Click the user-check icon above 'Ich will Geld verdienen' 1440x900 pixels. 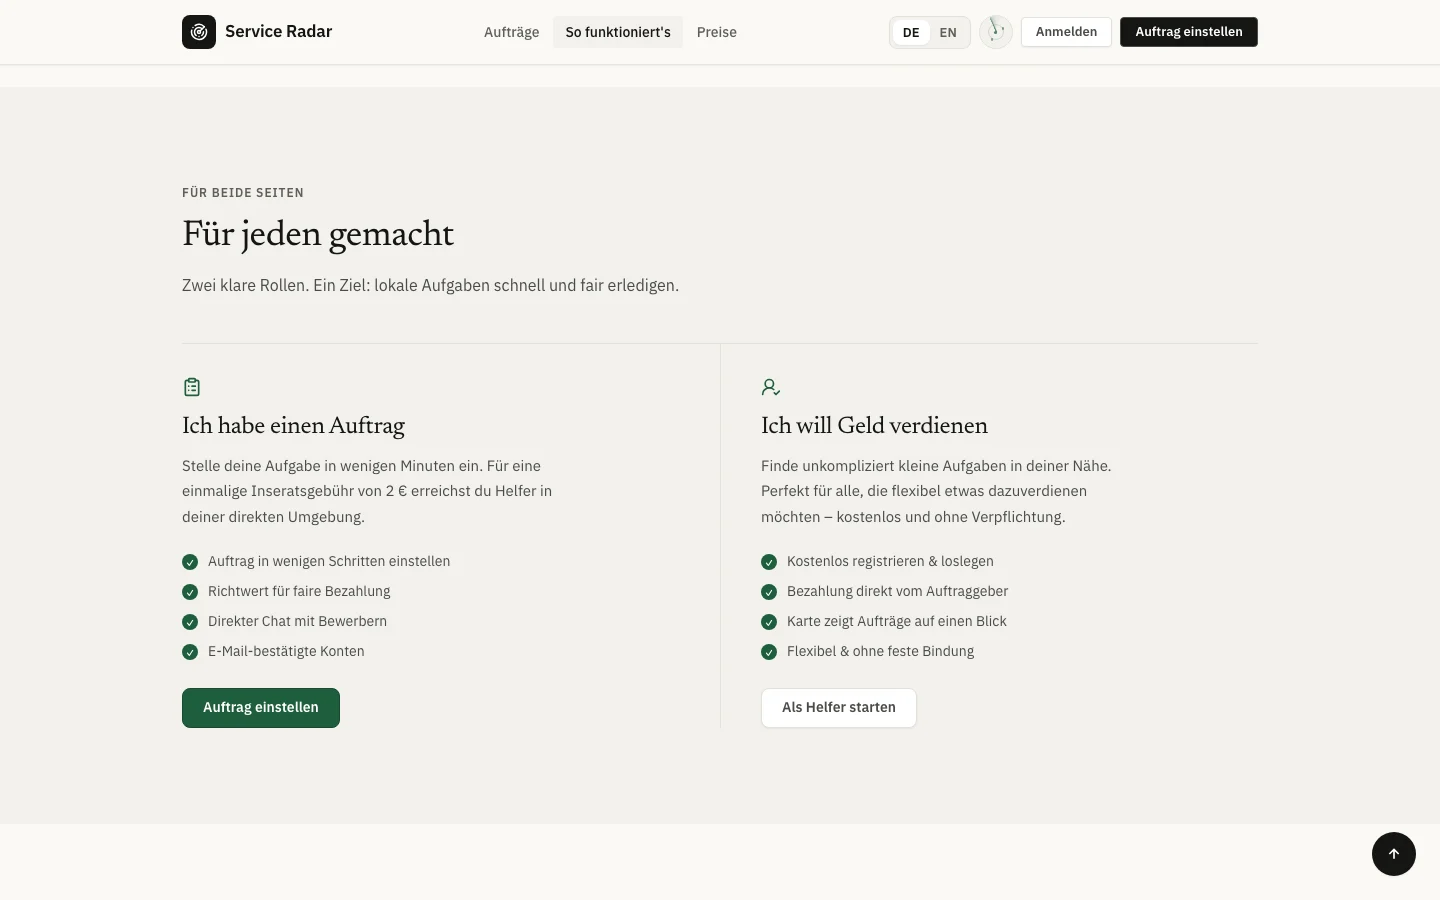coord(771,387)
